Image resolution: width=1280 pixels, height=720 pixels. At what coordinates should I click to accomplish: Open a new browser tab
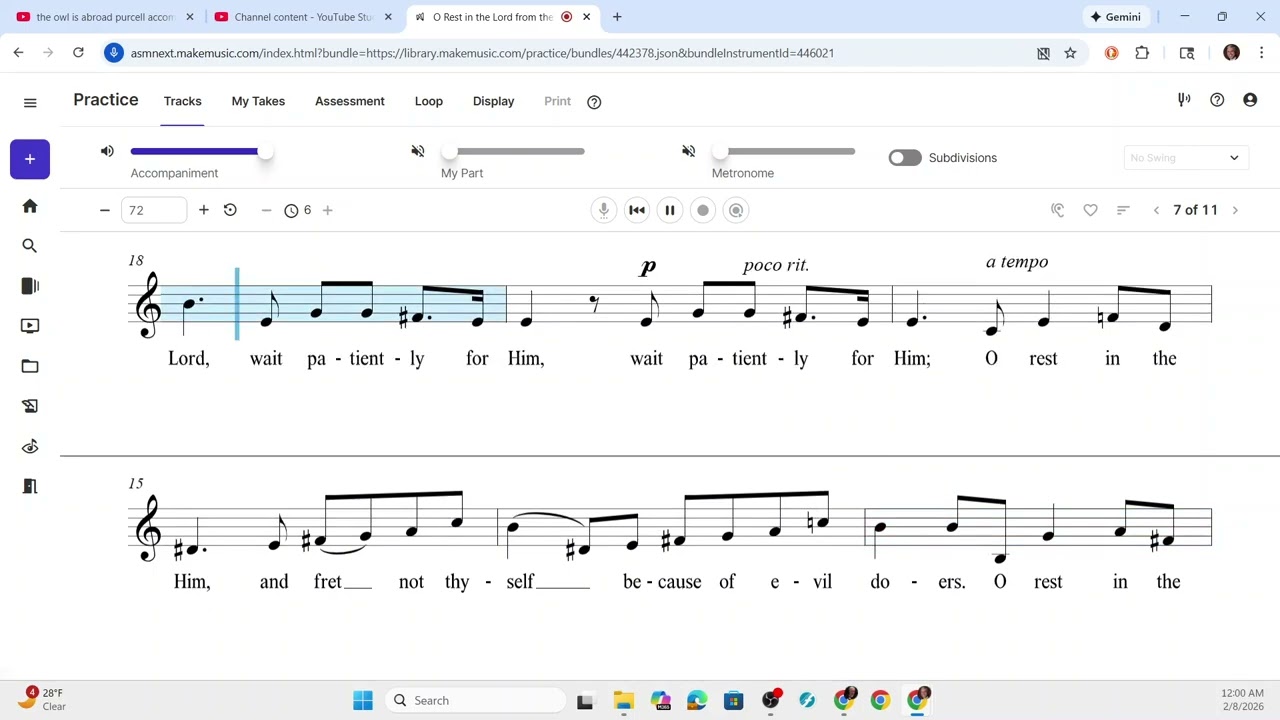(617, 17)
